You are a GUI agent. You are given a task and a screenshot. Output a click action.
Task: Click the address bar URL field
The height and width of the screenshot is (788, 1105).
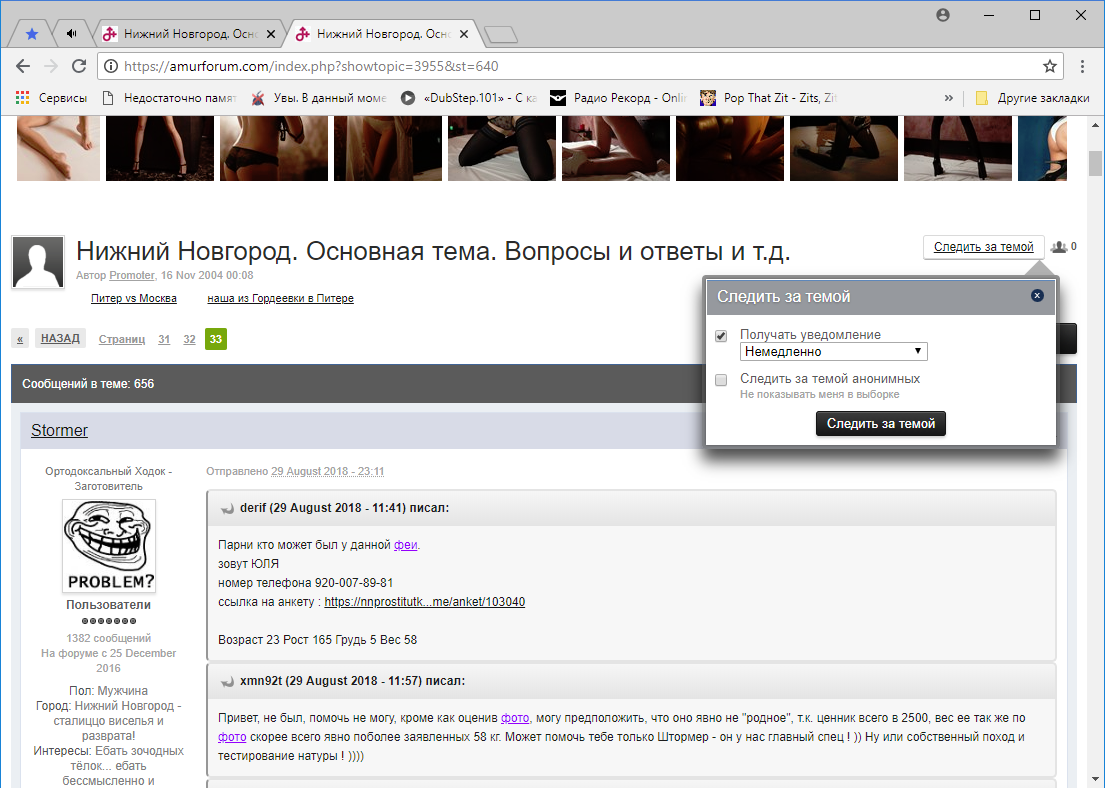(570, 67)
